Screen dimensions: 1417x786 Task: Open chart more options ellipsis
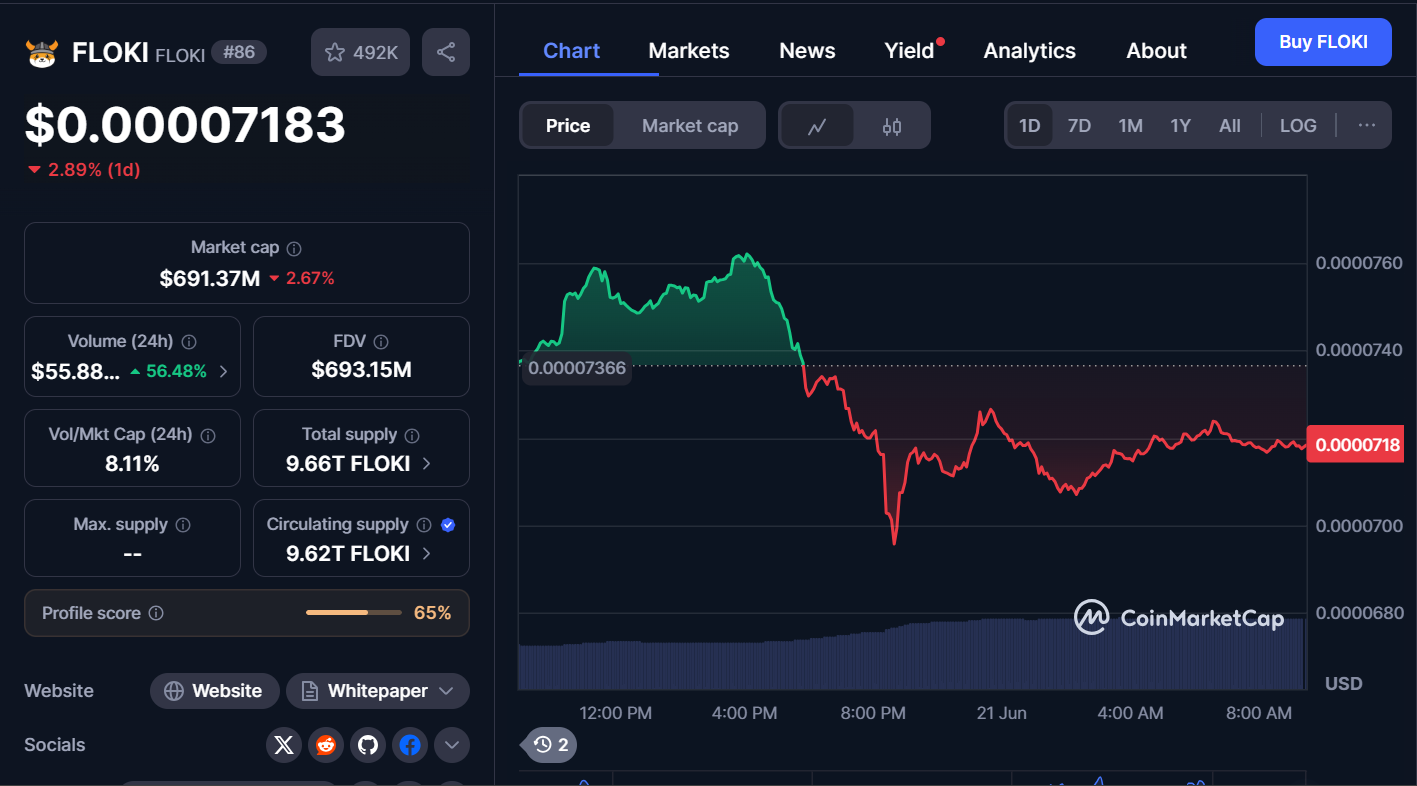1367,125
